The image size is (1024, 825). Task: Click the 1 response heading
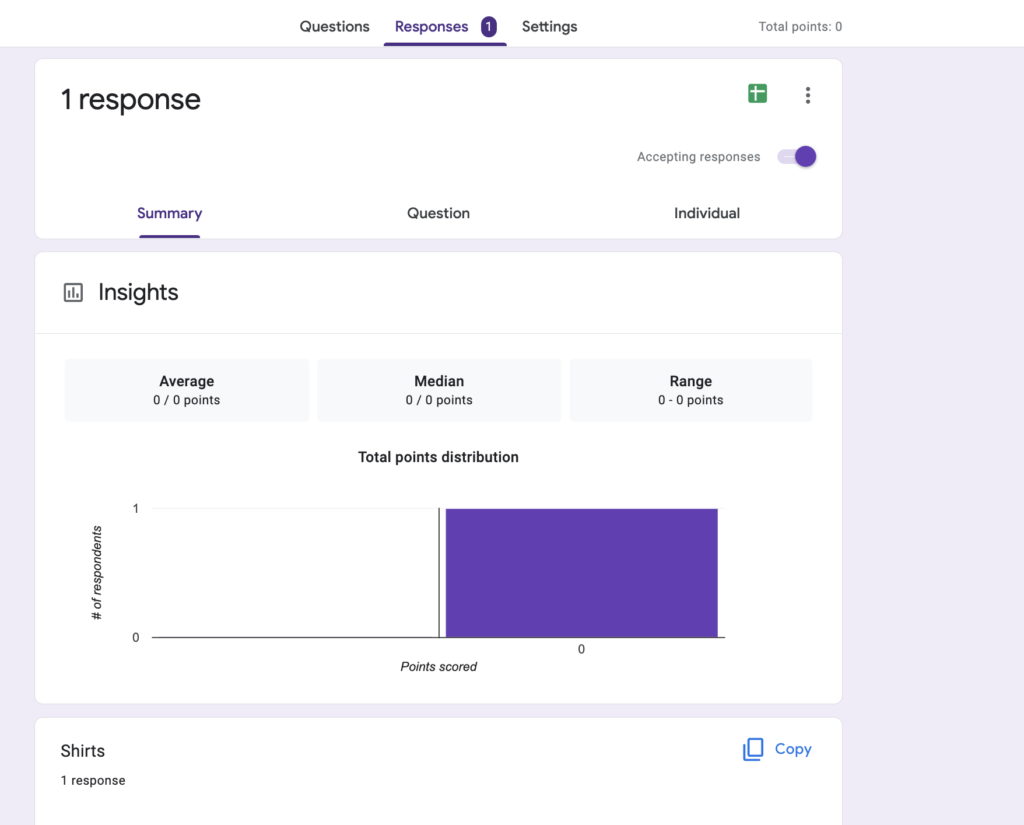[x=131, y=100]
